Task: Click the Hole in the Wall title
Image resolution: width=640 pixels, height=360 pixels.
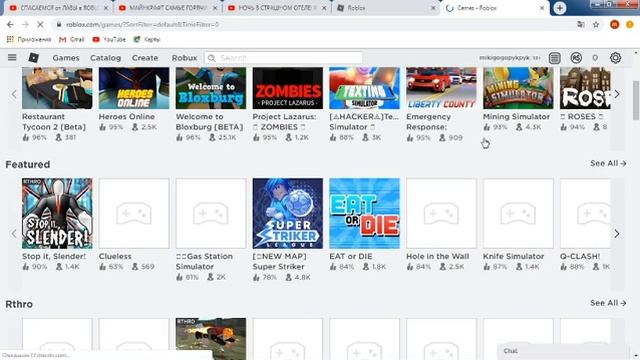Action: [438, 256]
